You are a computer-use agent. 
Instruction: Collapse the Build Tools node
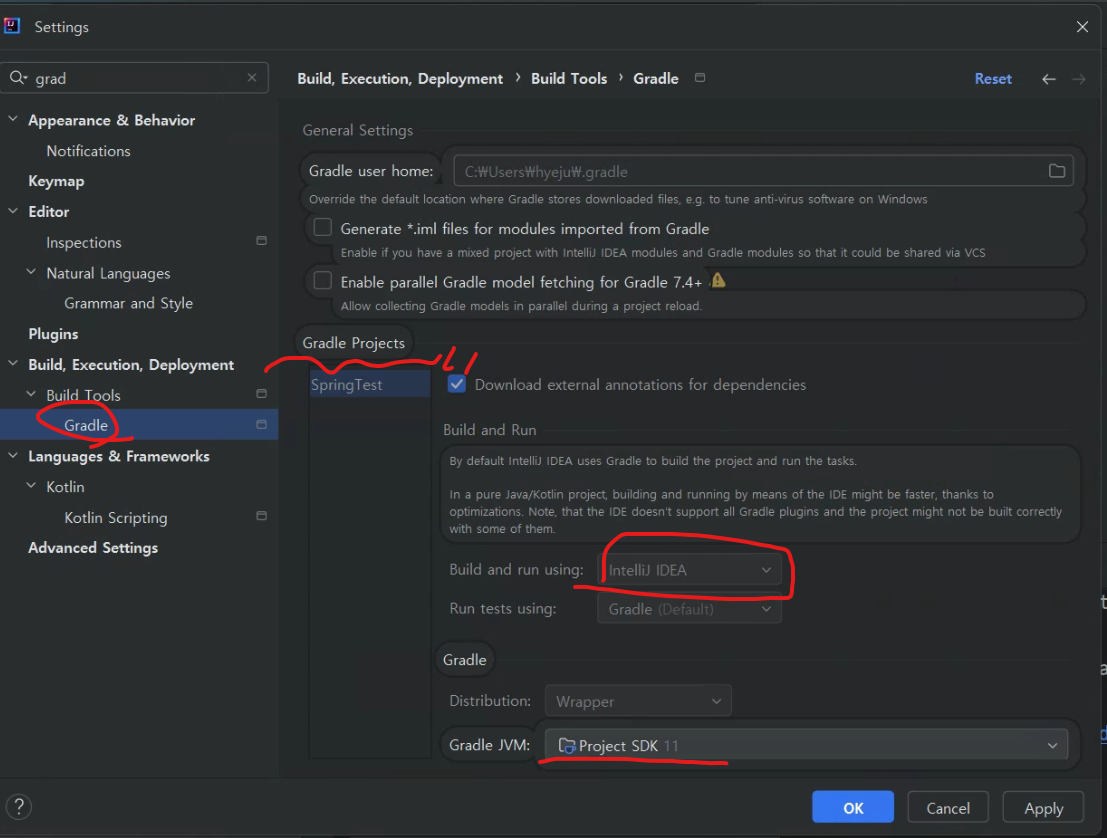pyautogui.click(x=31, y=394)
